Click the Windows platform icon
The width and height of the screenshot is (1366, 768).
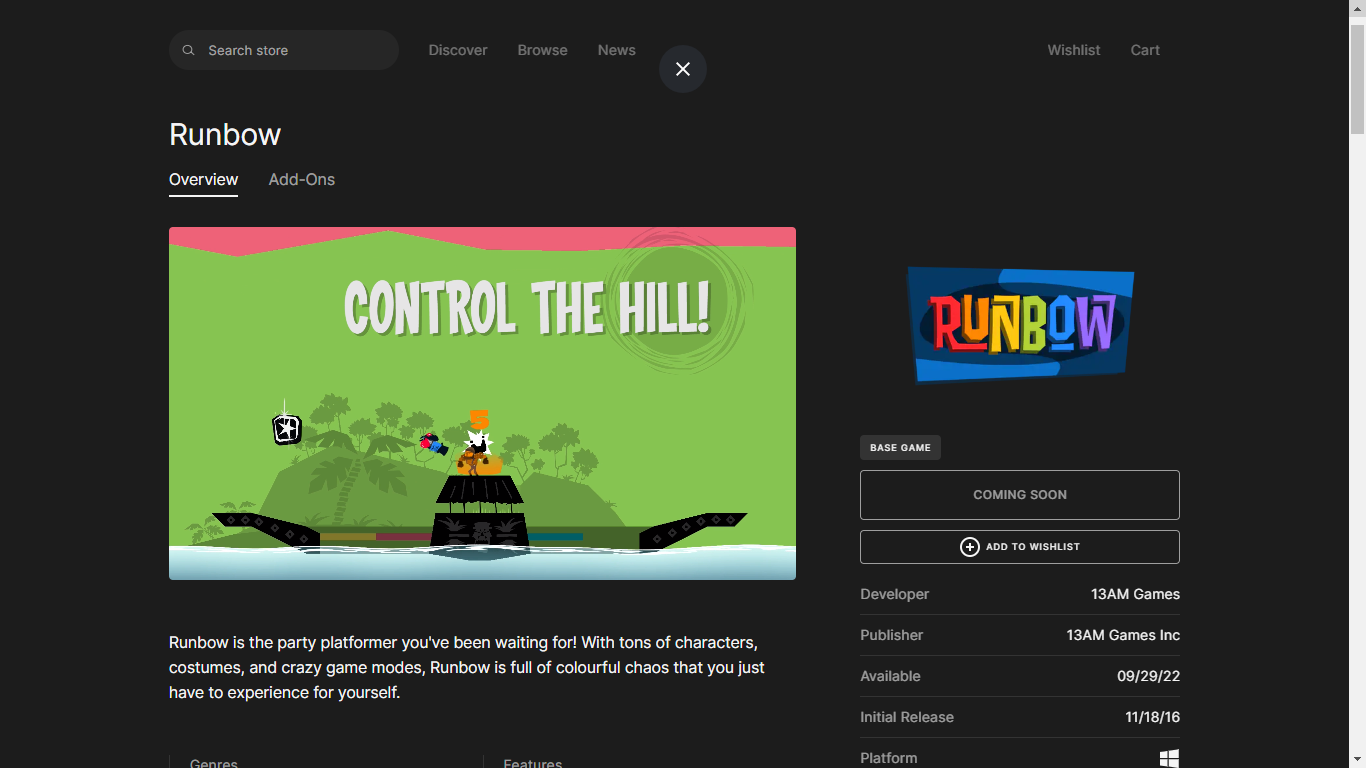(x=1169, y=758)
